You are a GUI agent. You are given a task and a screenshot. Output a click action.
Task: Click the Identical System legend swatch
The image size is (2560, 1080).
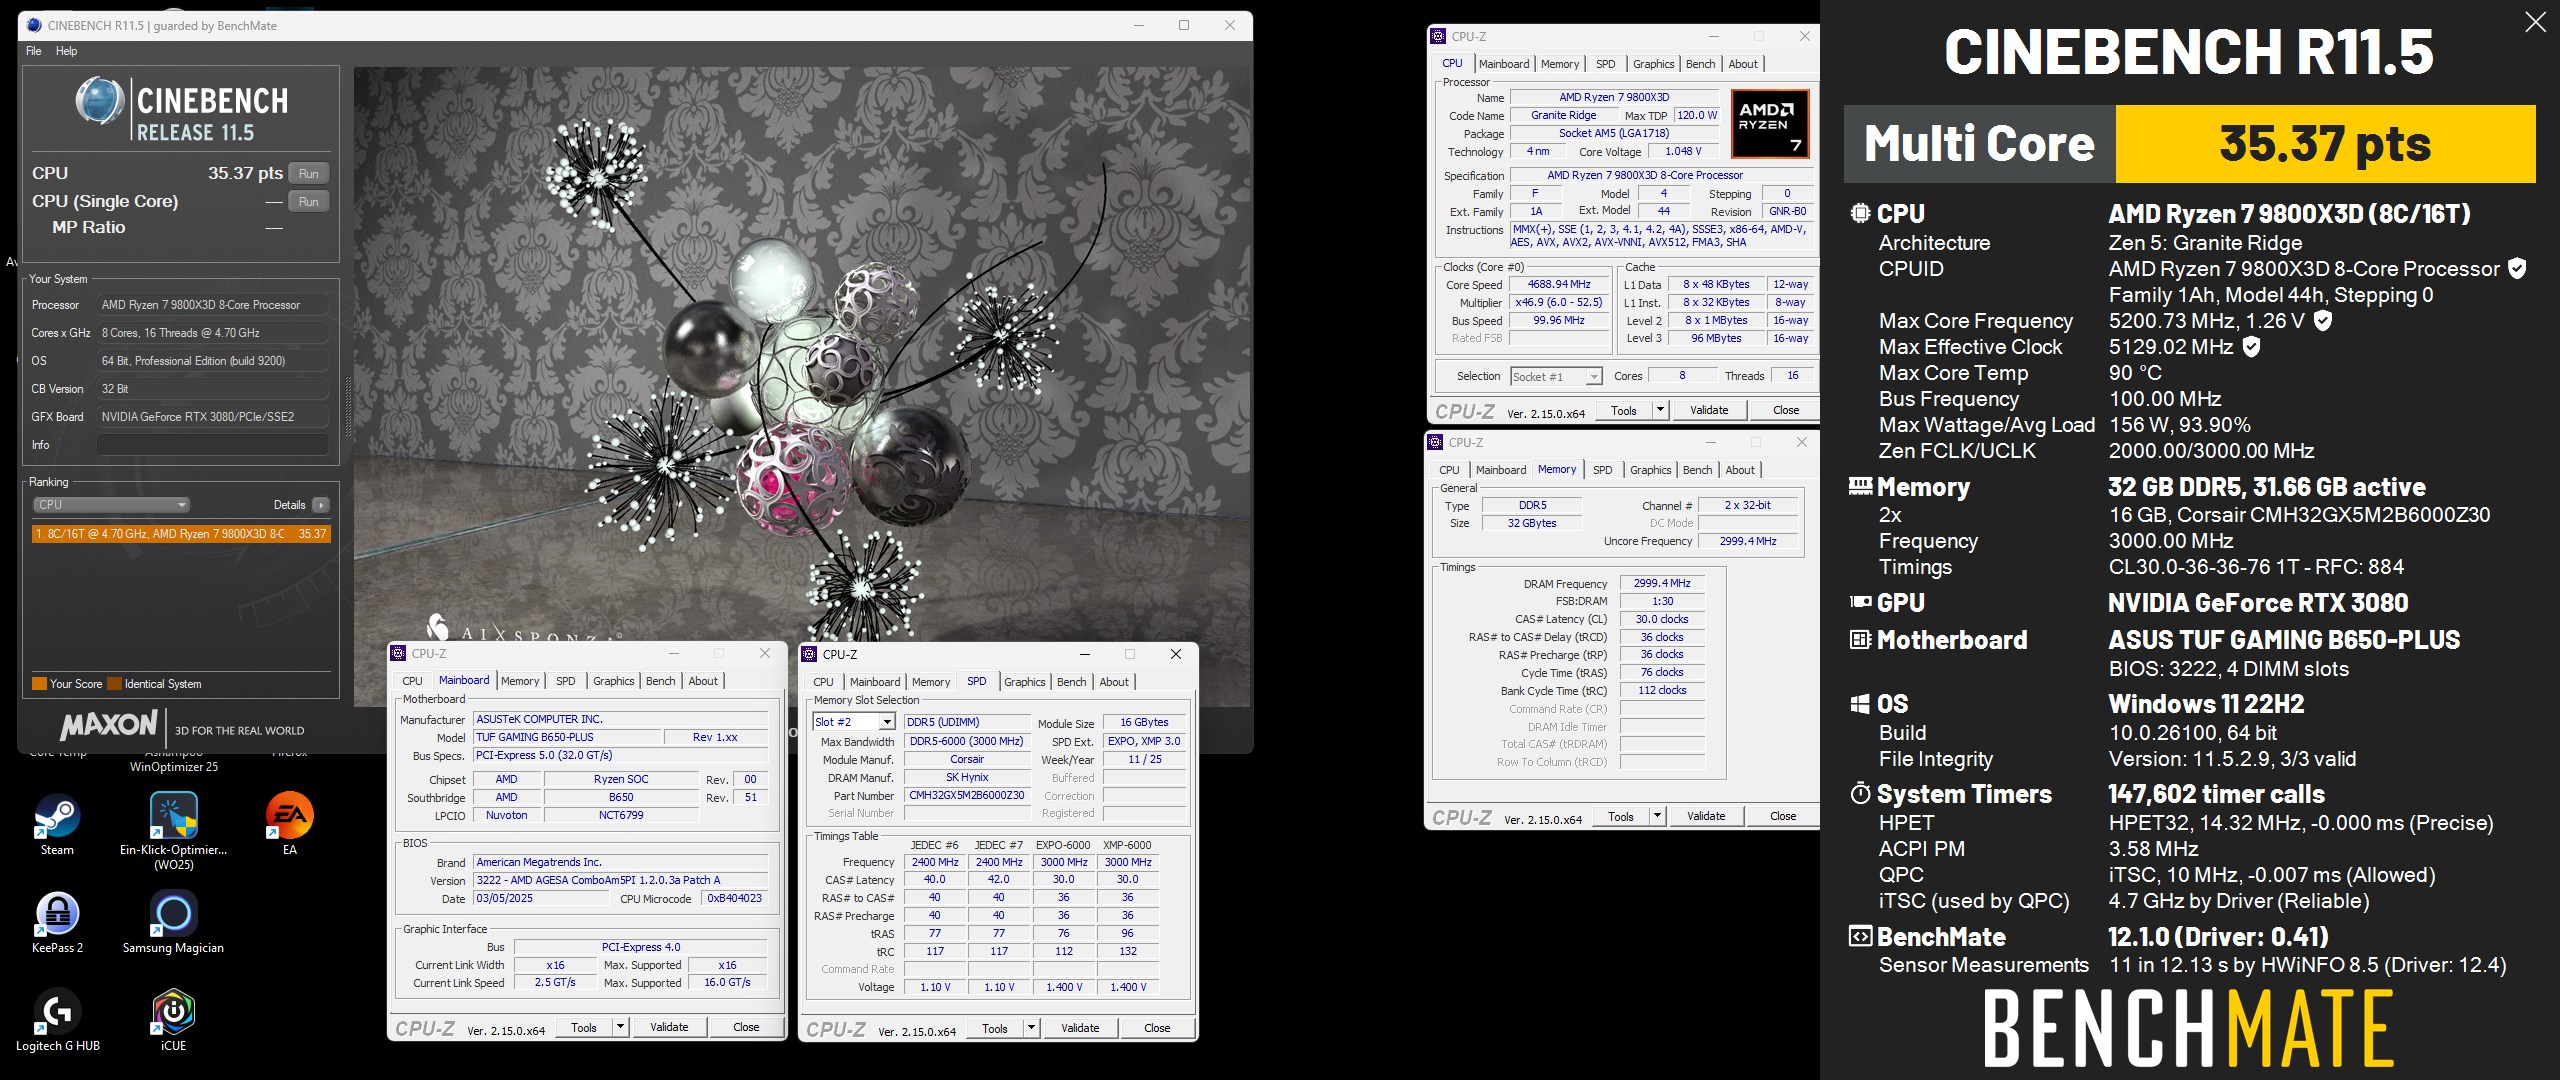(x=114, y=684)
